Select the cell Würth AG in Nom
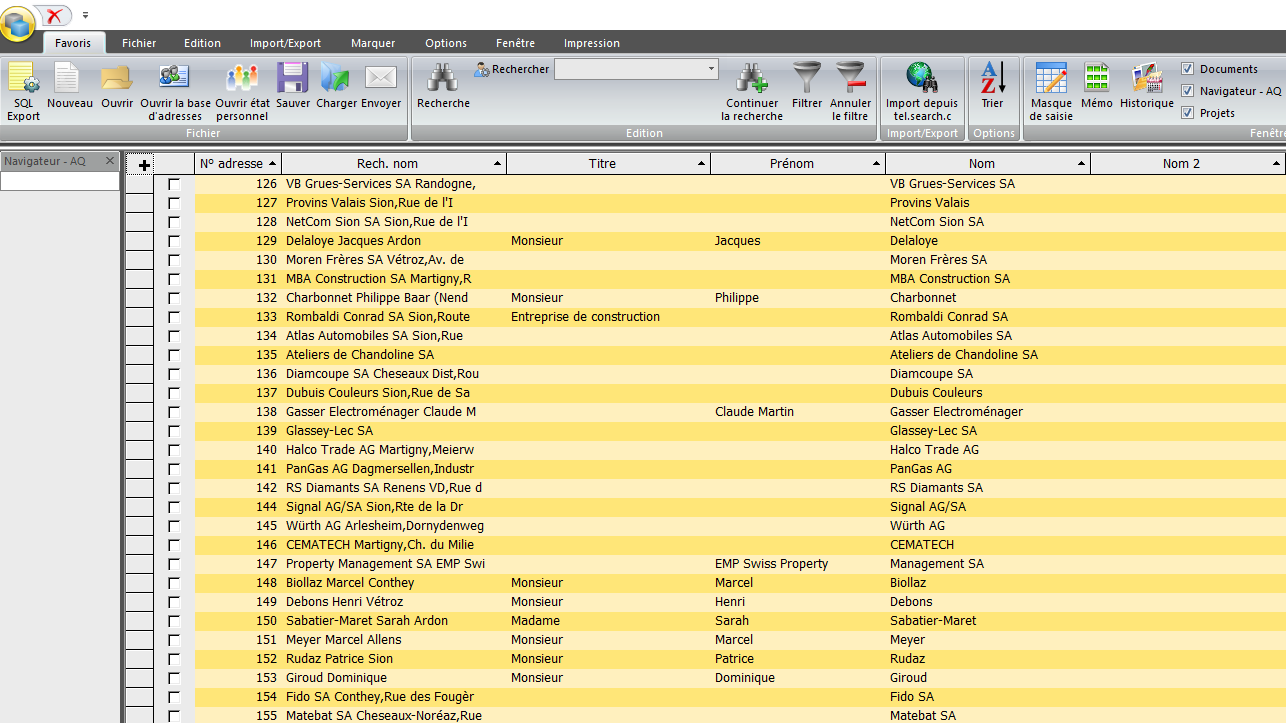The height and width of the screenshot is (723, 1286). (x=988, y=526)
